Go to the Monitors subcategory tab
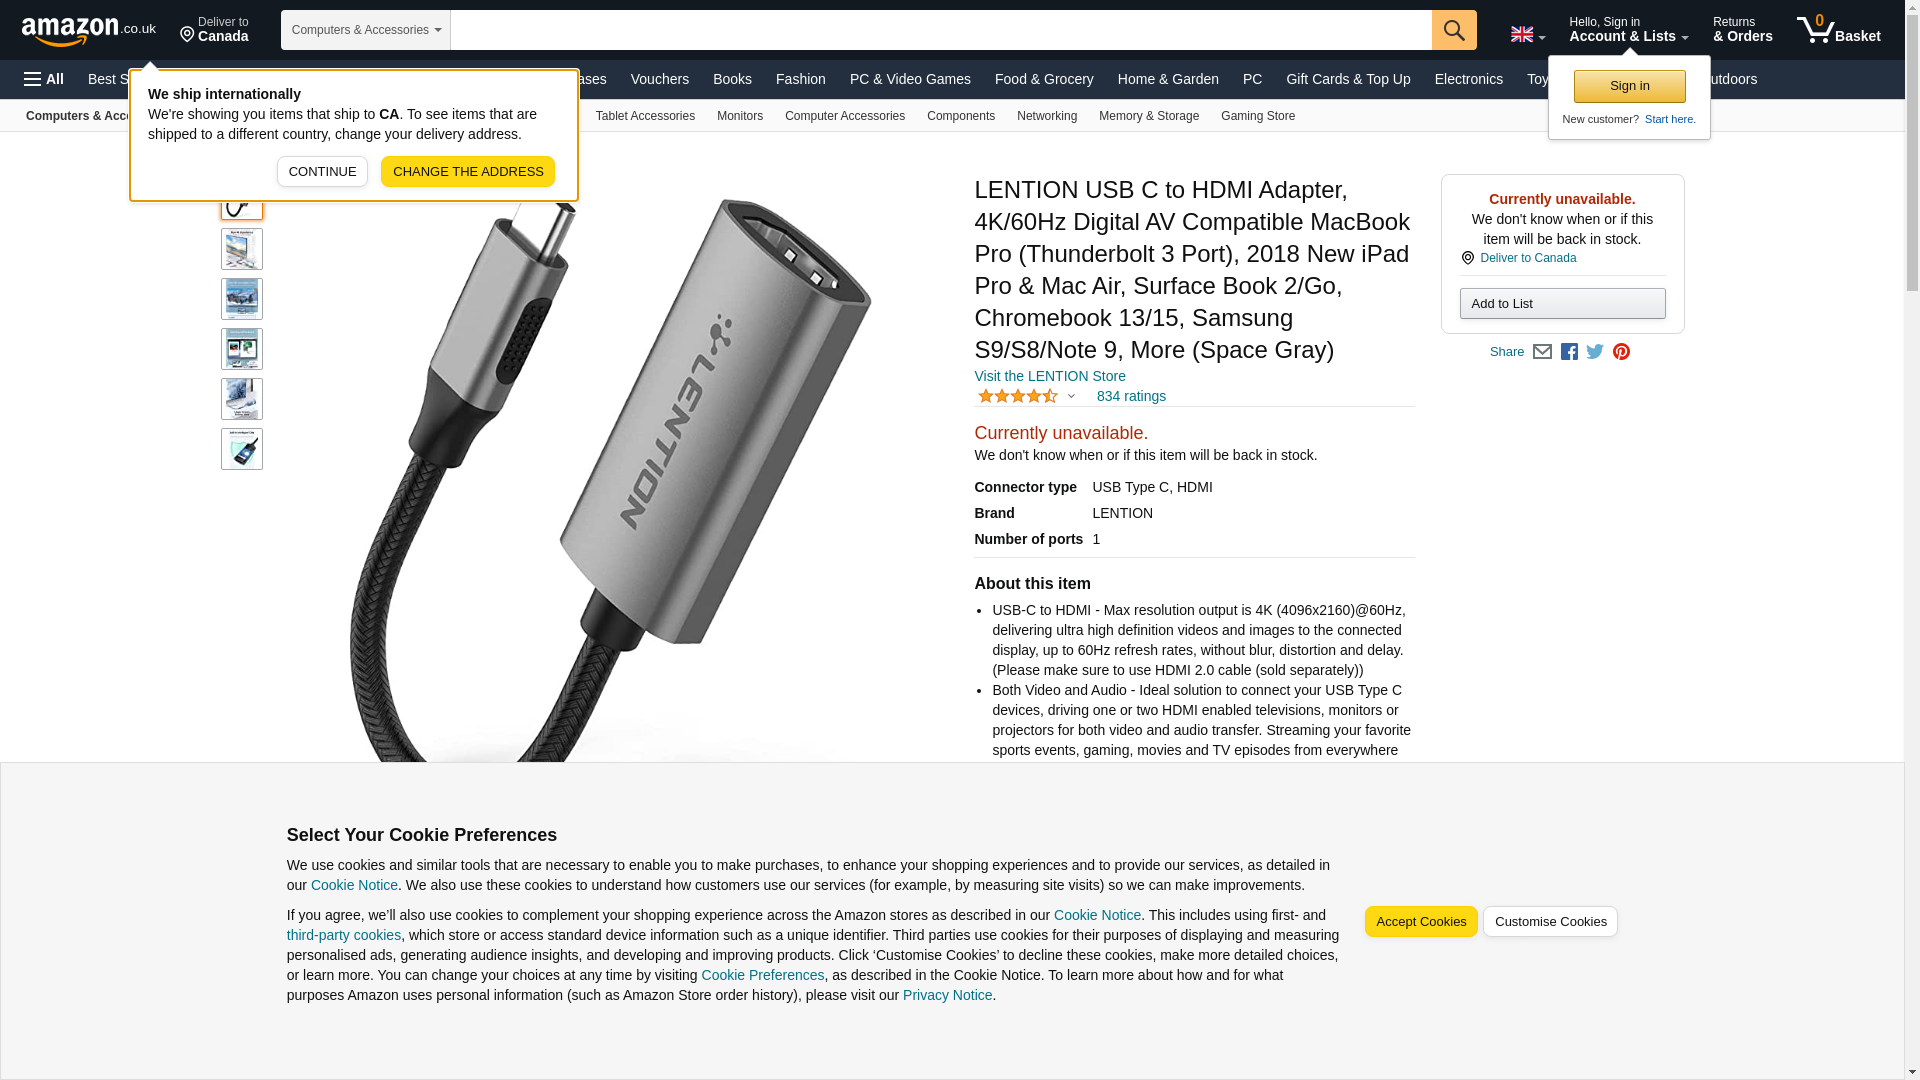The height and width of the screenshot is (1080, 1920). click(740, 116)
